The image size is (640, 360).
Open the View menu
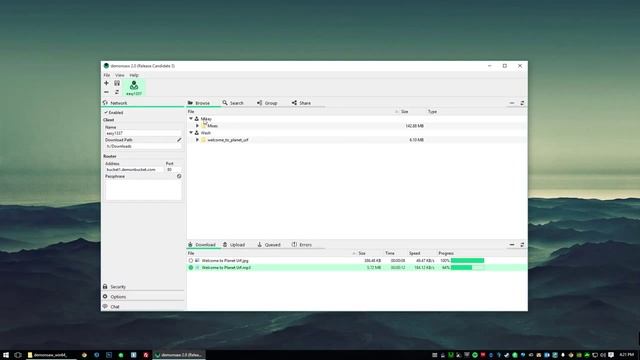(120, 75)
